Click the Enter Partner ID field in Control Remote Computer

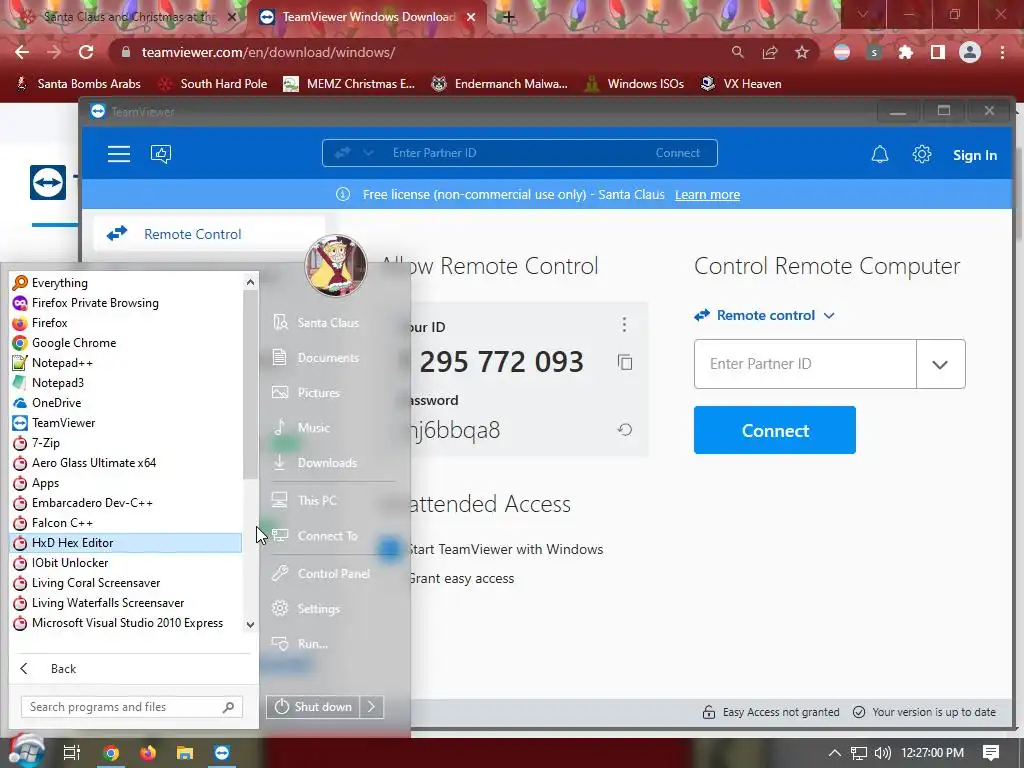(x=805, y=364)
